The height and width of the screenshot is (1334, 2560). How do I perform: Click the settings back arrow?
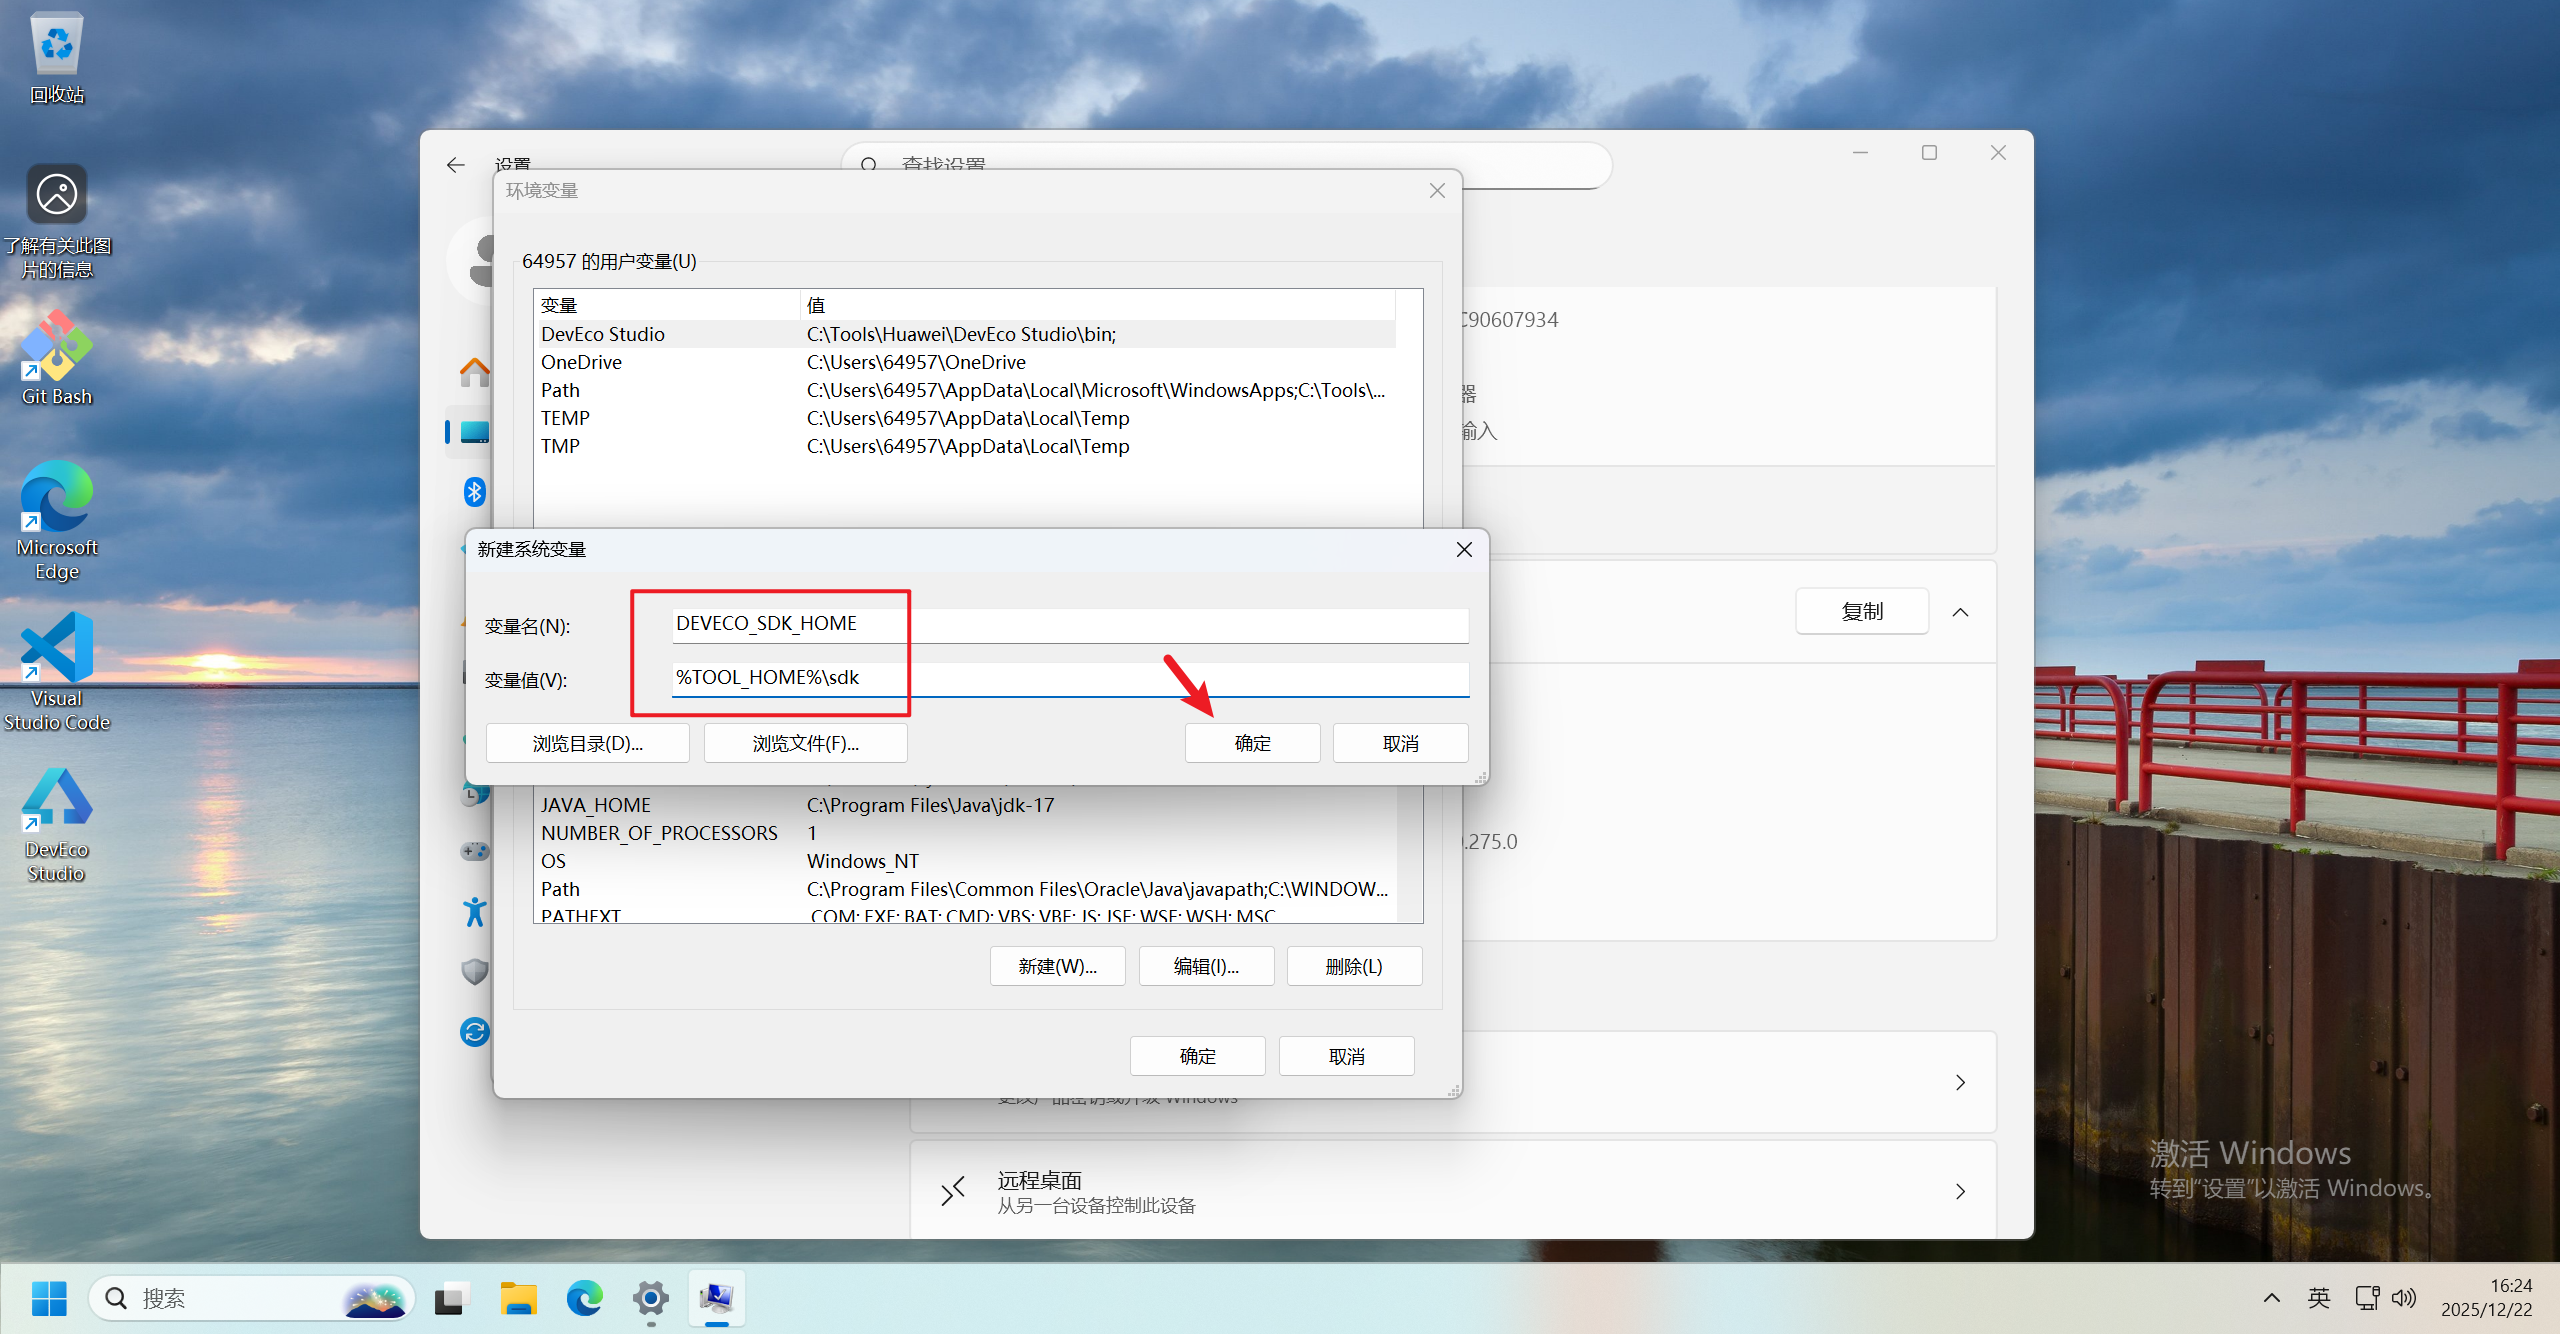[x=456, y=165]
